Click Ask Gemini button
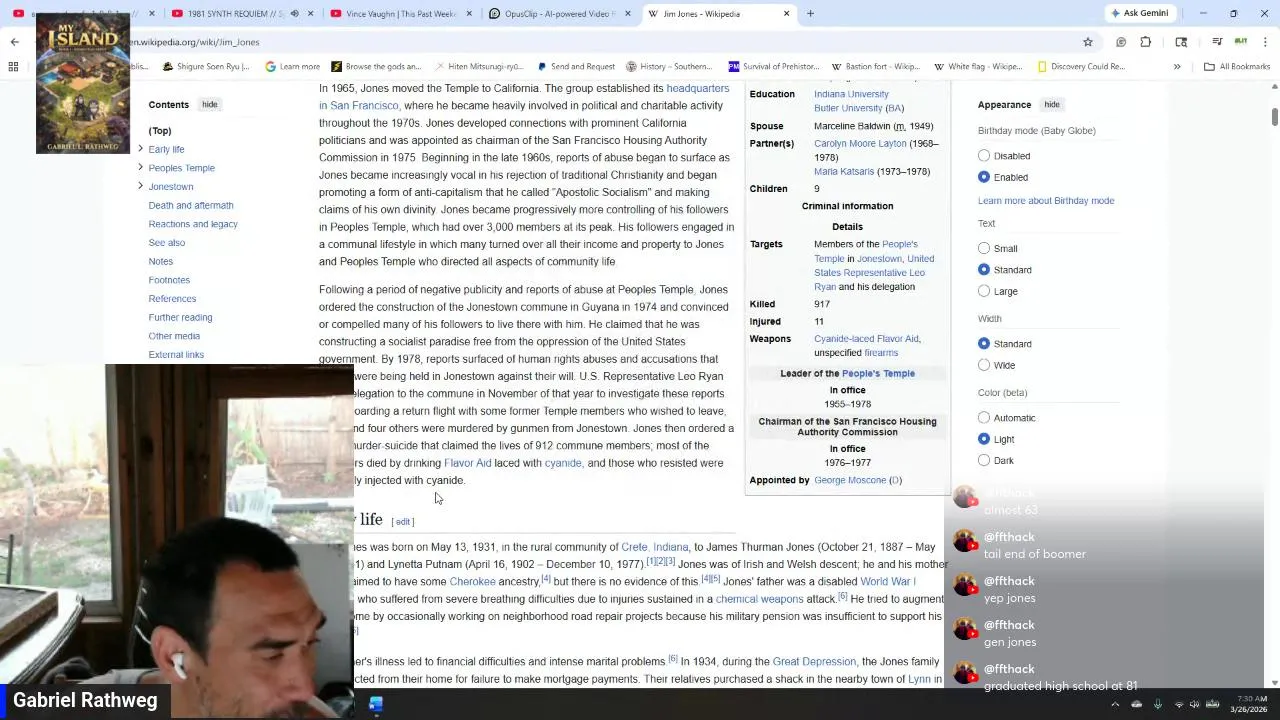This screenshot has width=1280, height=720. click(x=1139, y=14)
